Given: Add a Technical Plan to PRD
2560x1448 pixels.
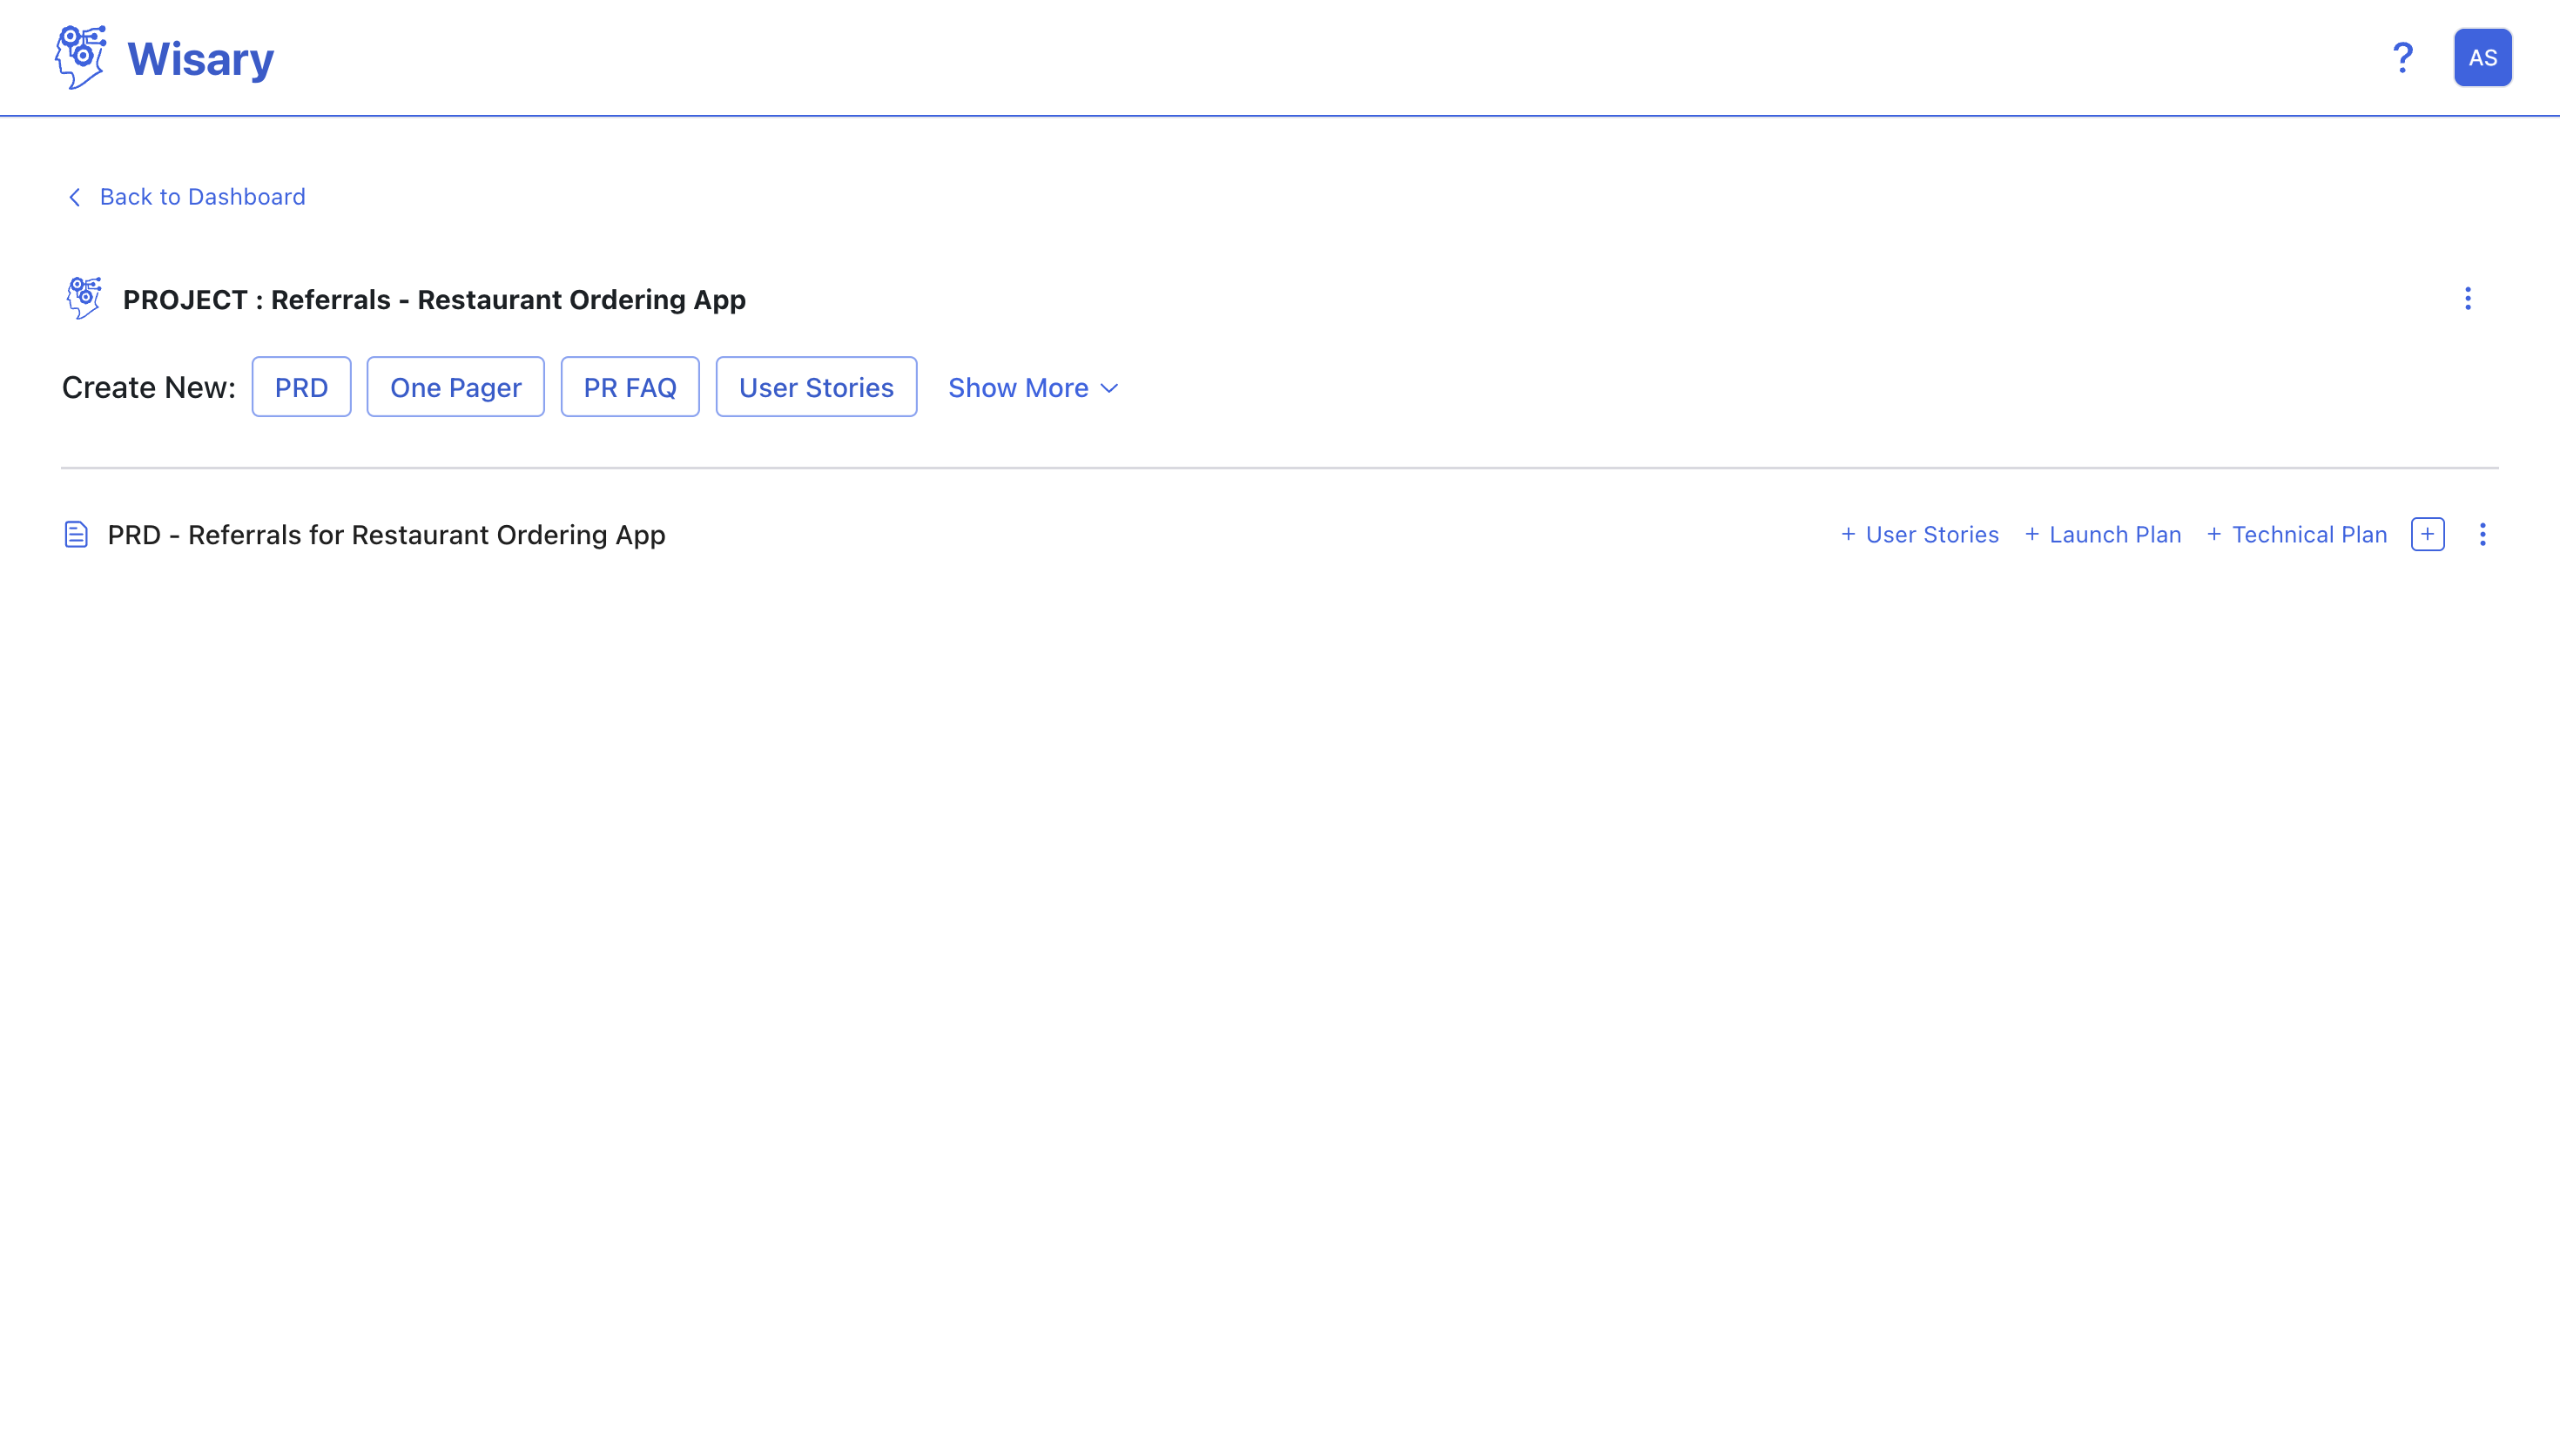Looking at the screenshot, I should coord(2297,535).
